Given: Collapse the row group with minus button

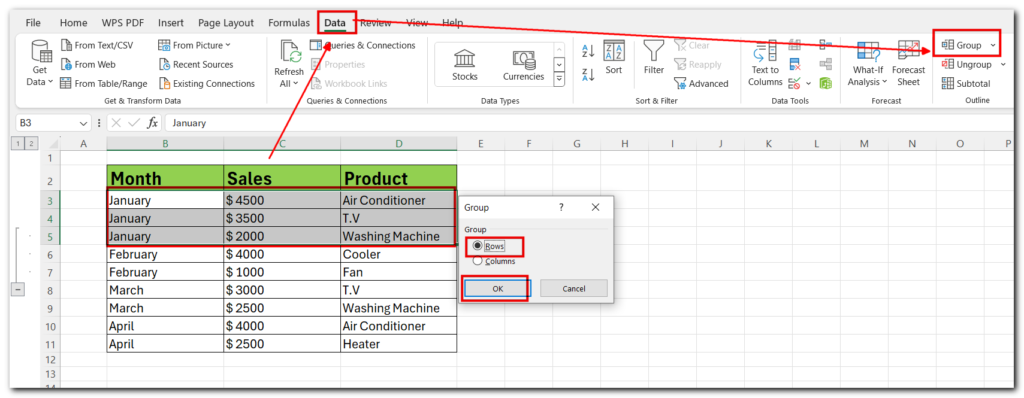Looking at the screenshot, I should [18, 290].
